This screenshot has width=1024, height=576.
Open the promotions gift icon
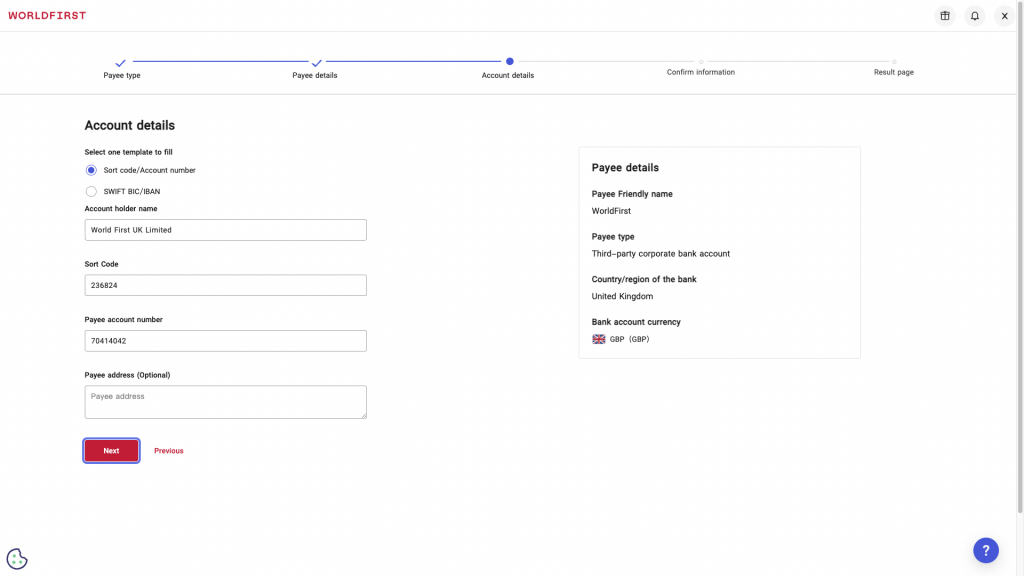pyautogui.click(x=944, y=15)
